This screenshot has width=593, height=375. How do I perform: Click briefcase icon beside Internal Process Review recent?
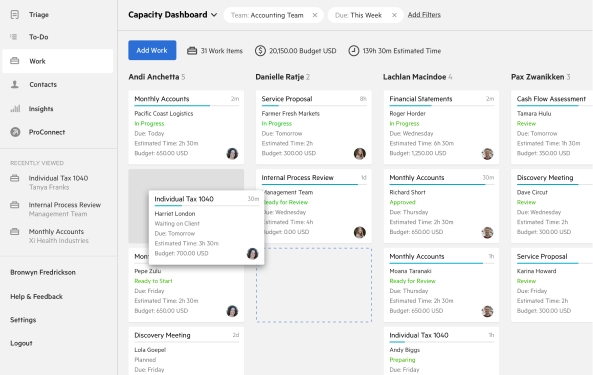click(x=14, y=205)
